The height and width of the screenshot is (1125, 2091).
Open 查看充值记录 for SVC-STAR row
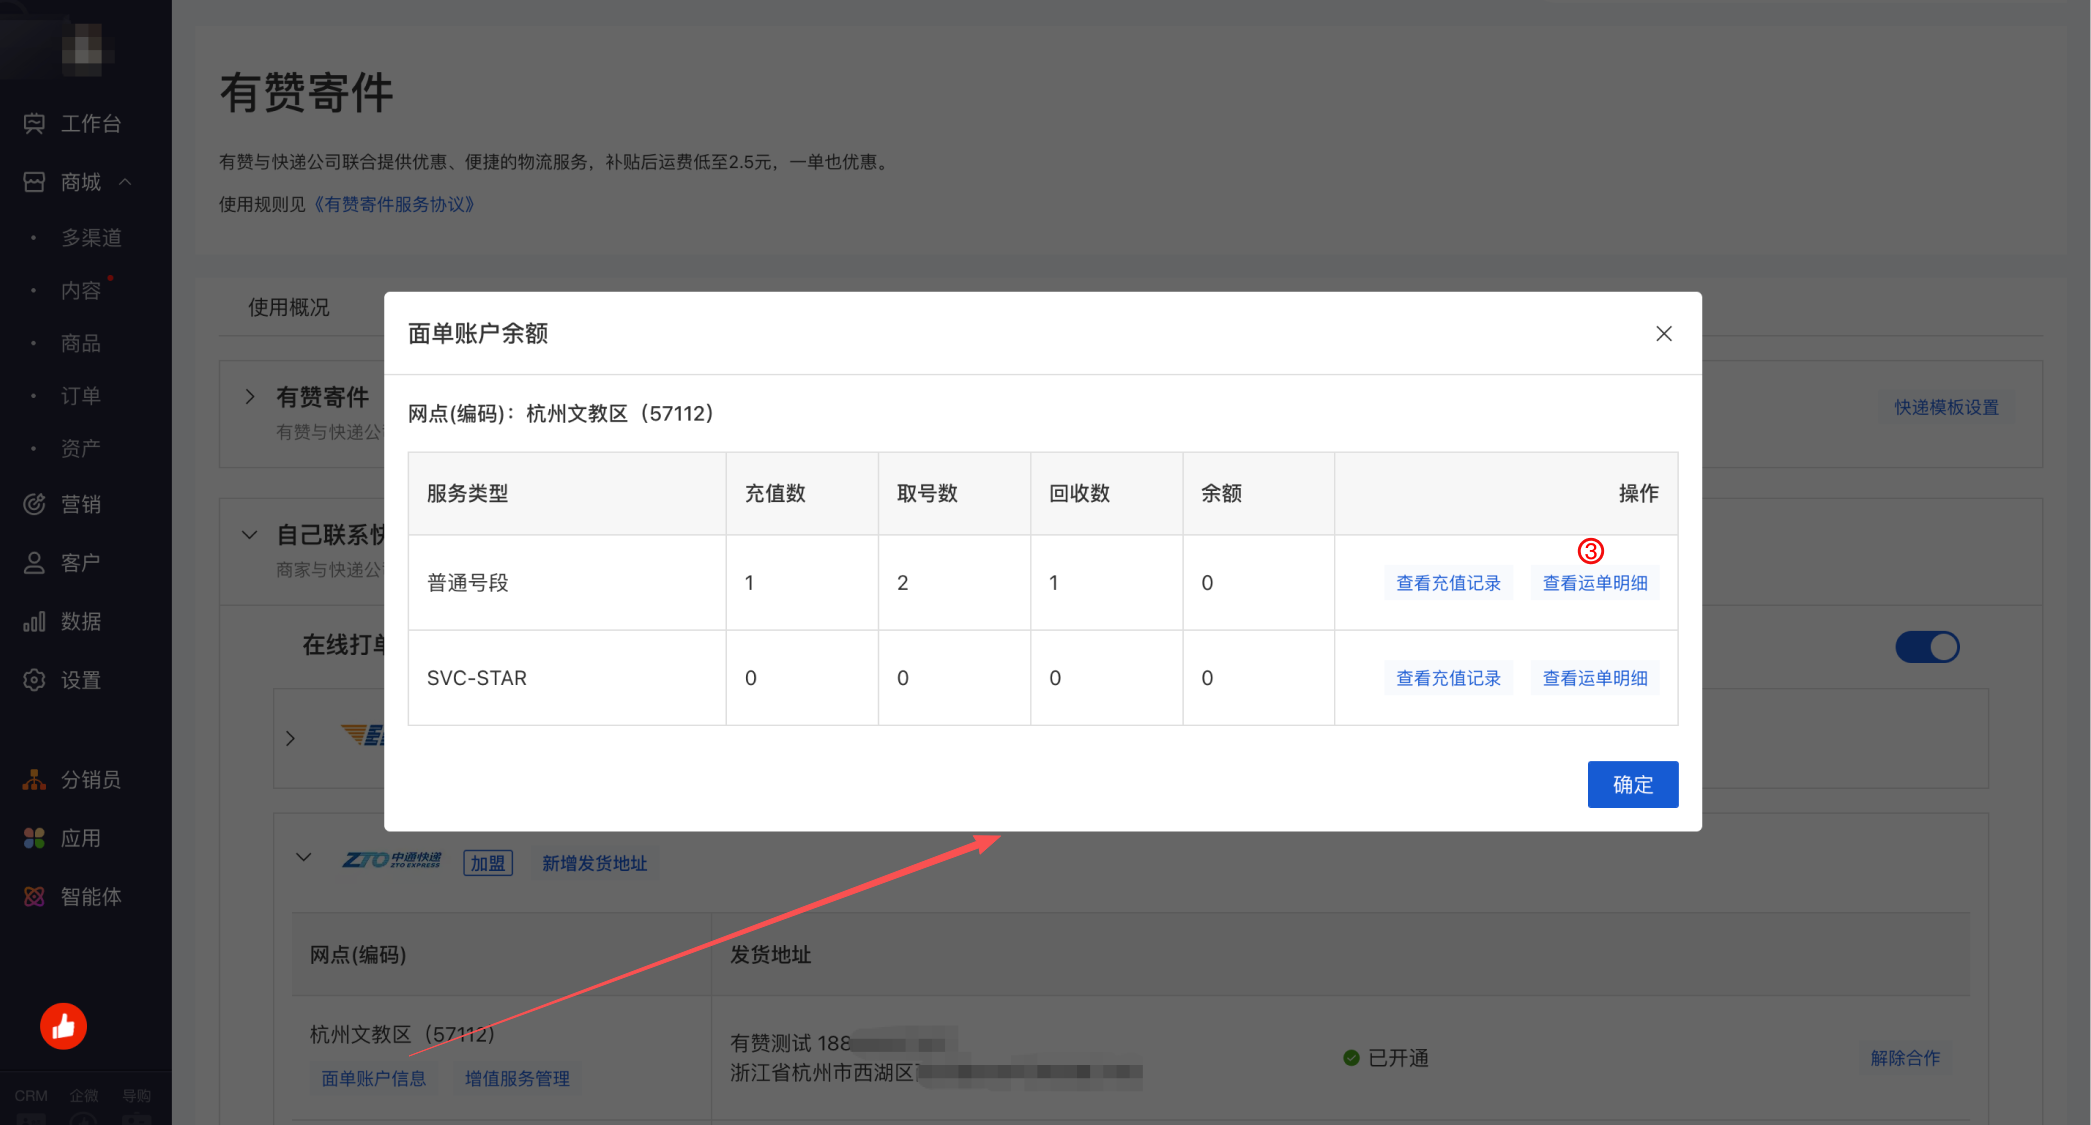click(x=1447, y=678)
